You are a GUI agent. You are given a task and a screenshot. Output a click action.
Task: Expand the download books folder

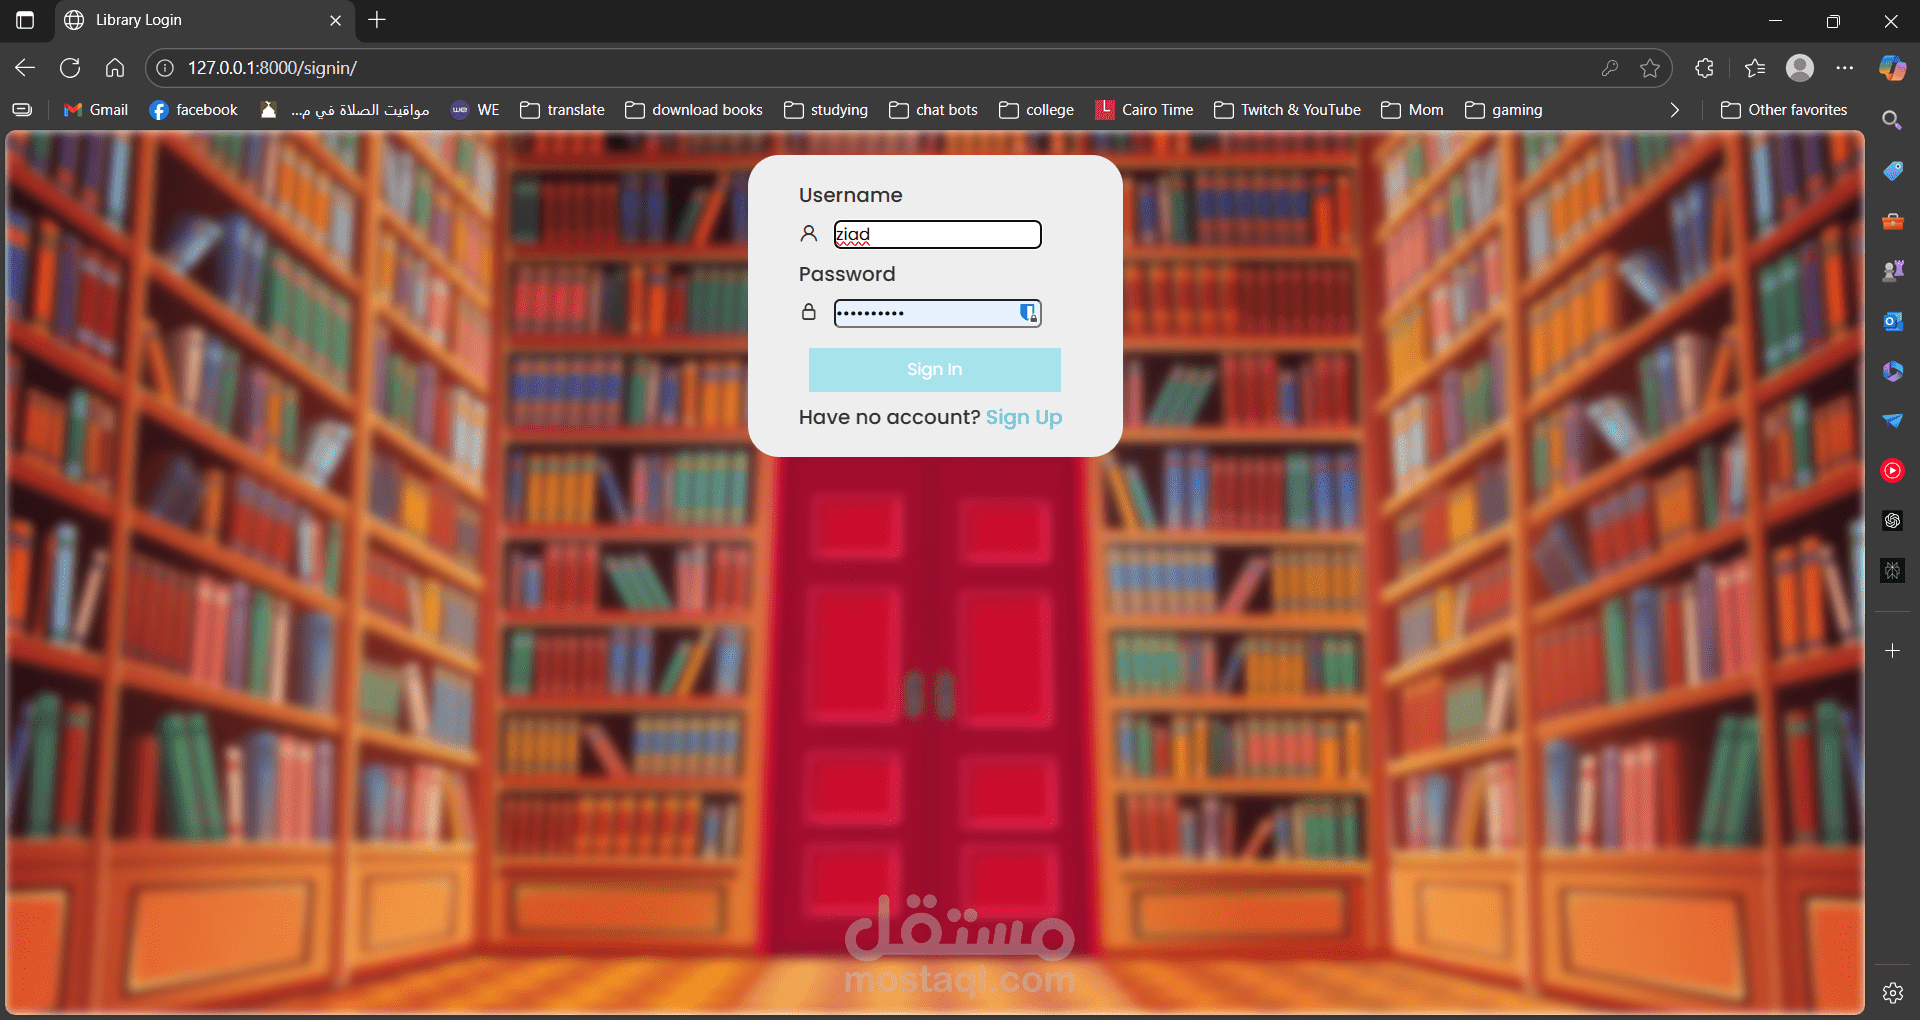[x=694, y=110]
